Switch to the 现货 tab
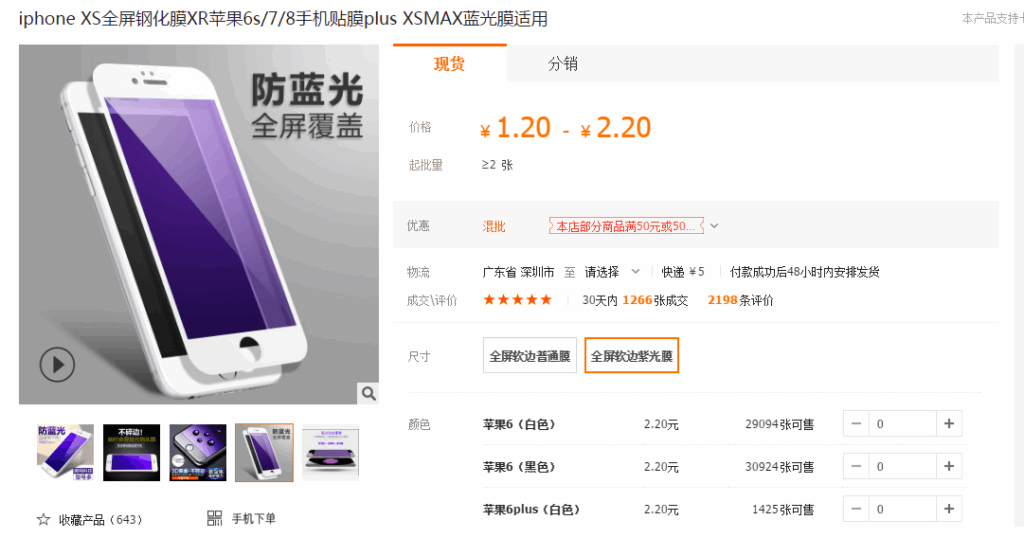This screenshot has height=538, width=1024. pos(449,63)
